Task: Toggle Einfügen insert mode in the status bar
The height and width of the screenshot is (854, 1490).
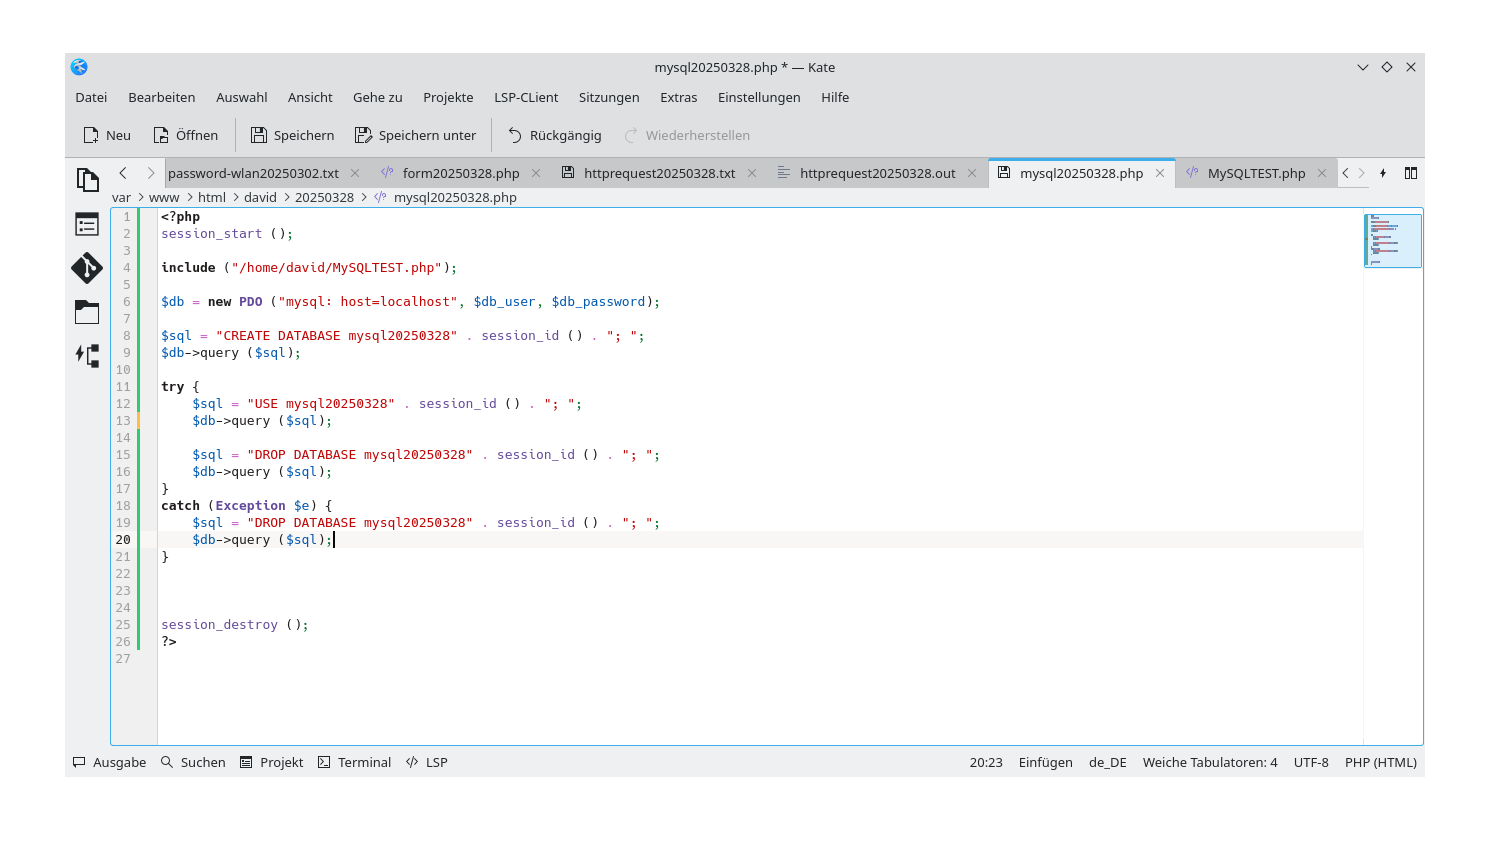Action: click(1045, 762)
